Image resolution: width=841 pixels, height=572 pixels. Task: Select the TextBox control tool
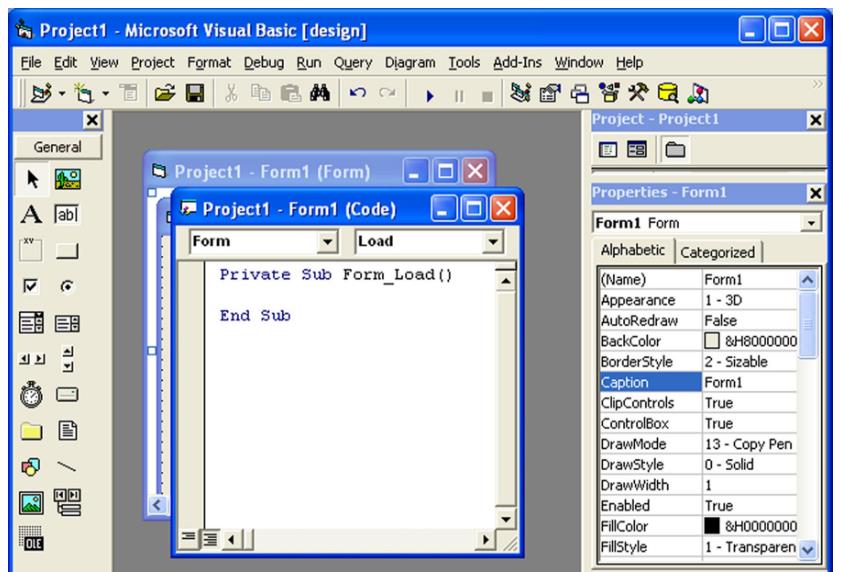pos(68,215)
